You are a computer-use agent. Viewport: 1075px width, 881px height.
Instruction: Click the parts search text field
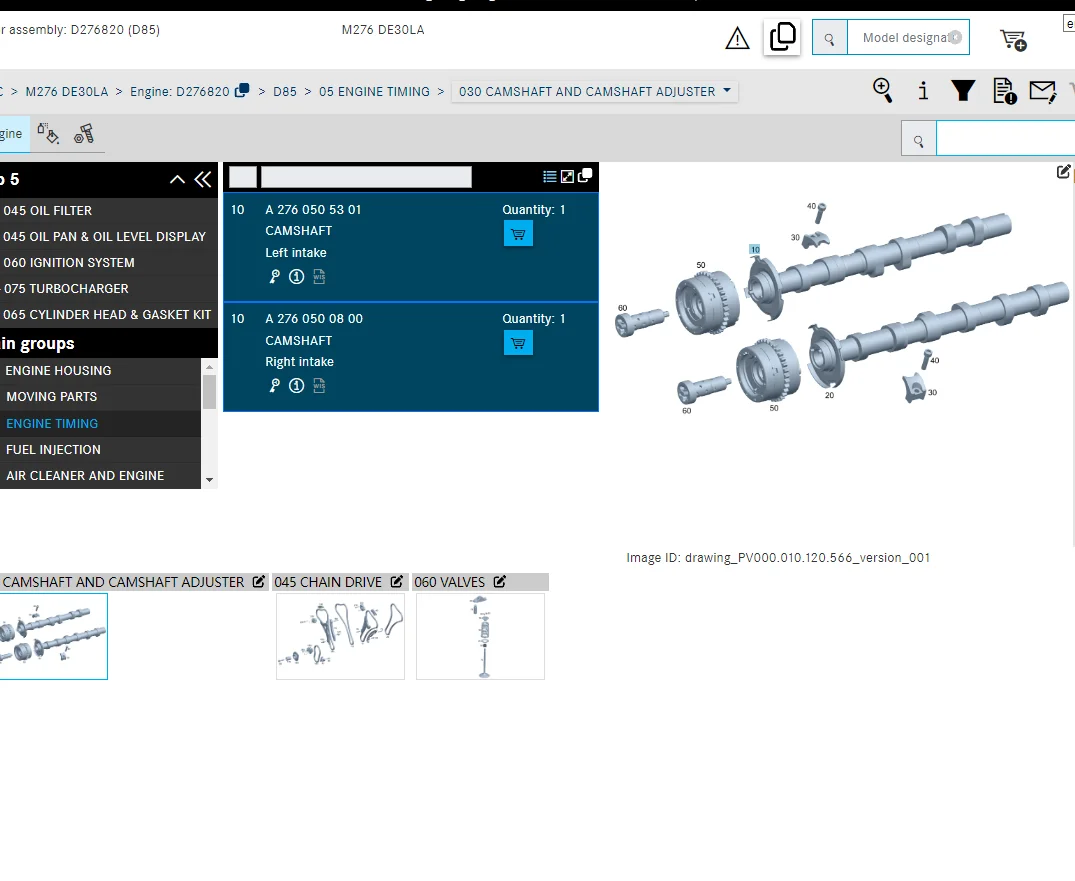pos(1005,139)
